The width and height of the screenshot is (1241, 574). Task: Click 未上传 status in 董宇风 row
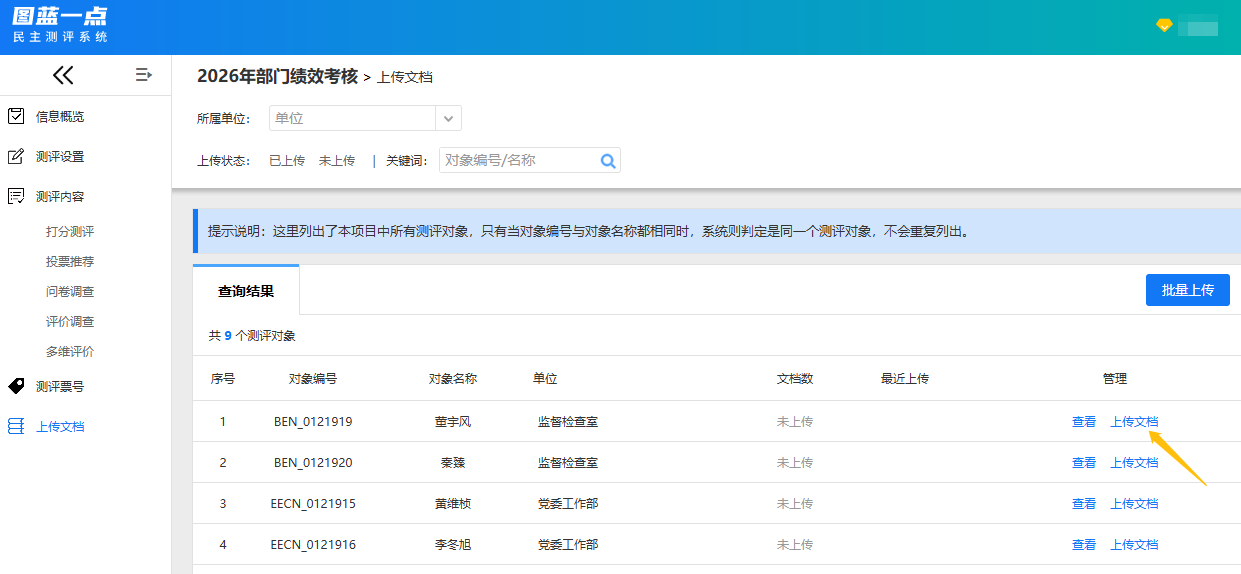795,421
